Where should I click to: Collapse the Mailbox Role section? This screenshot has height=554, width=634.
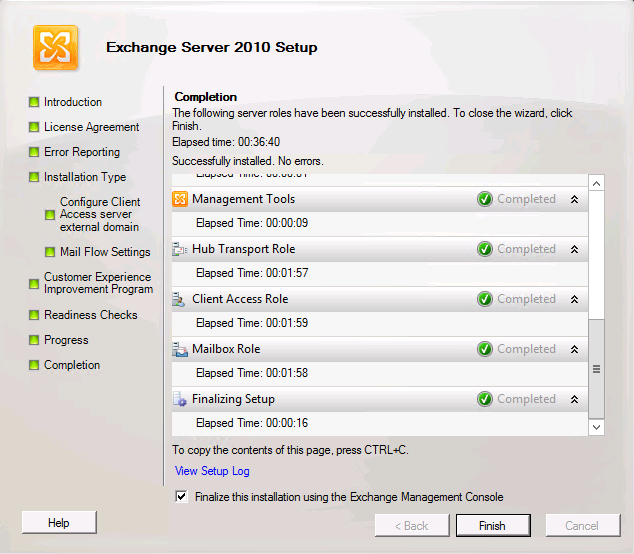coord(575,349)
